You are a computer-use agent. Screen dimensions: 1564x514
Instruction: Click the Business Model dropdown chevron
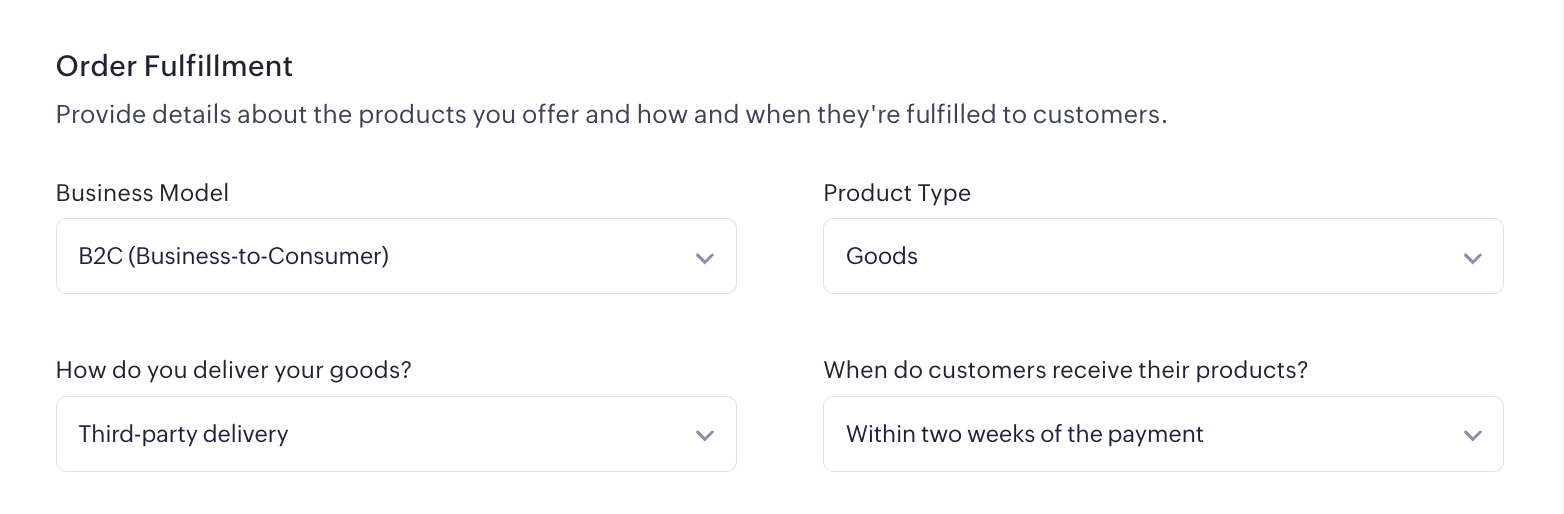(x=704, y=258)
